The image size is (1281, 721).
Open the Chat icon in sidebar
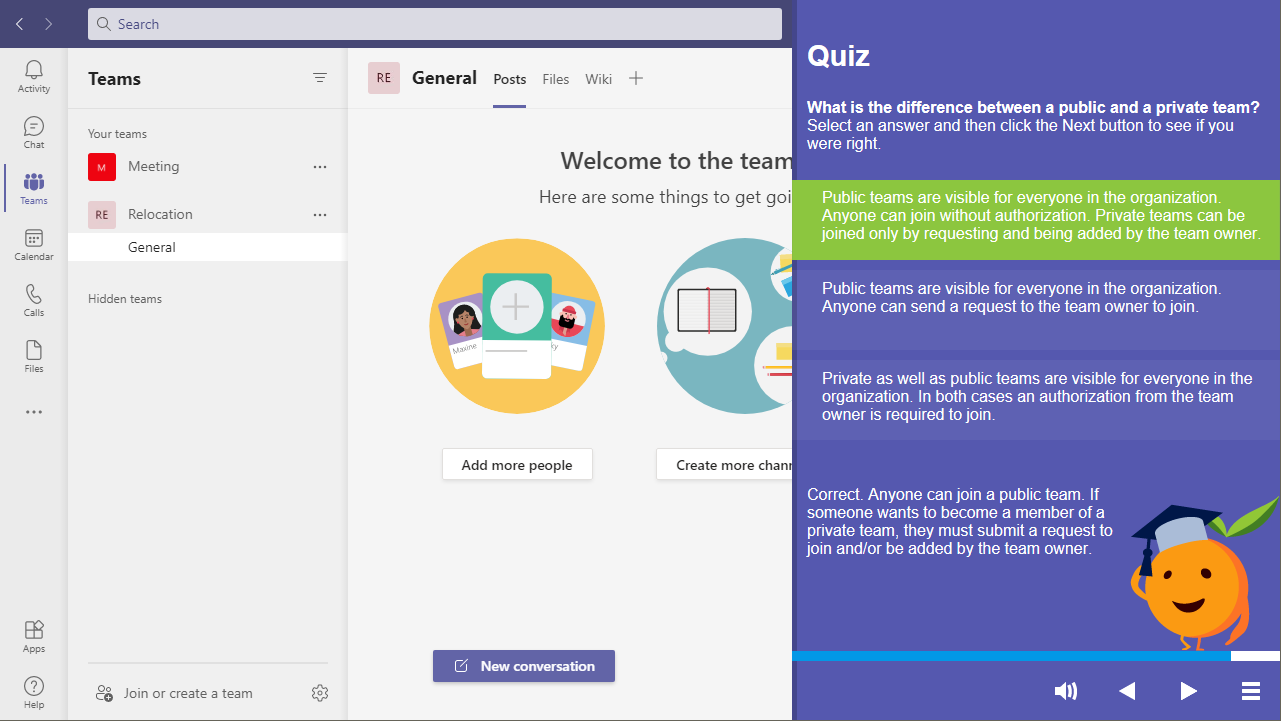[x=34, y=132]
